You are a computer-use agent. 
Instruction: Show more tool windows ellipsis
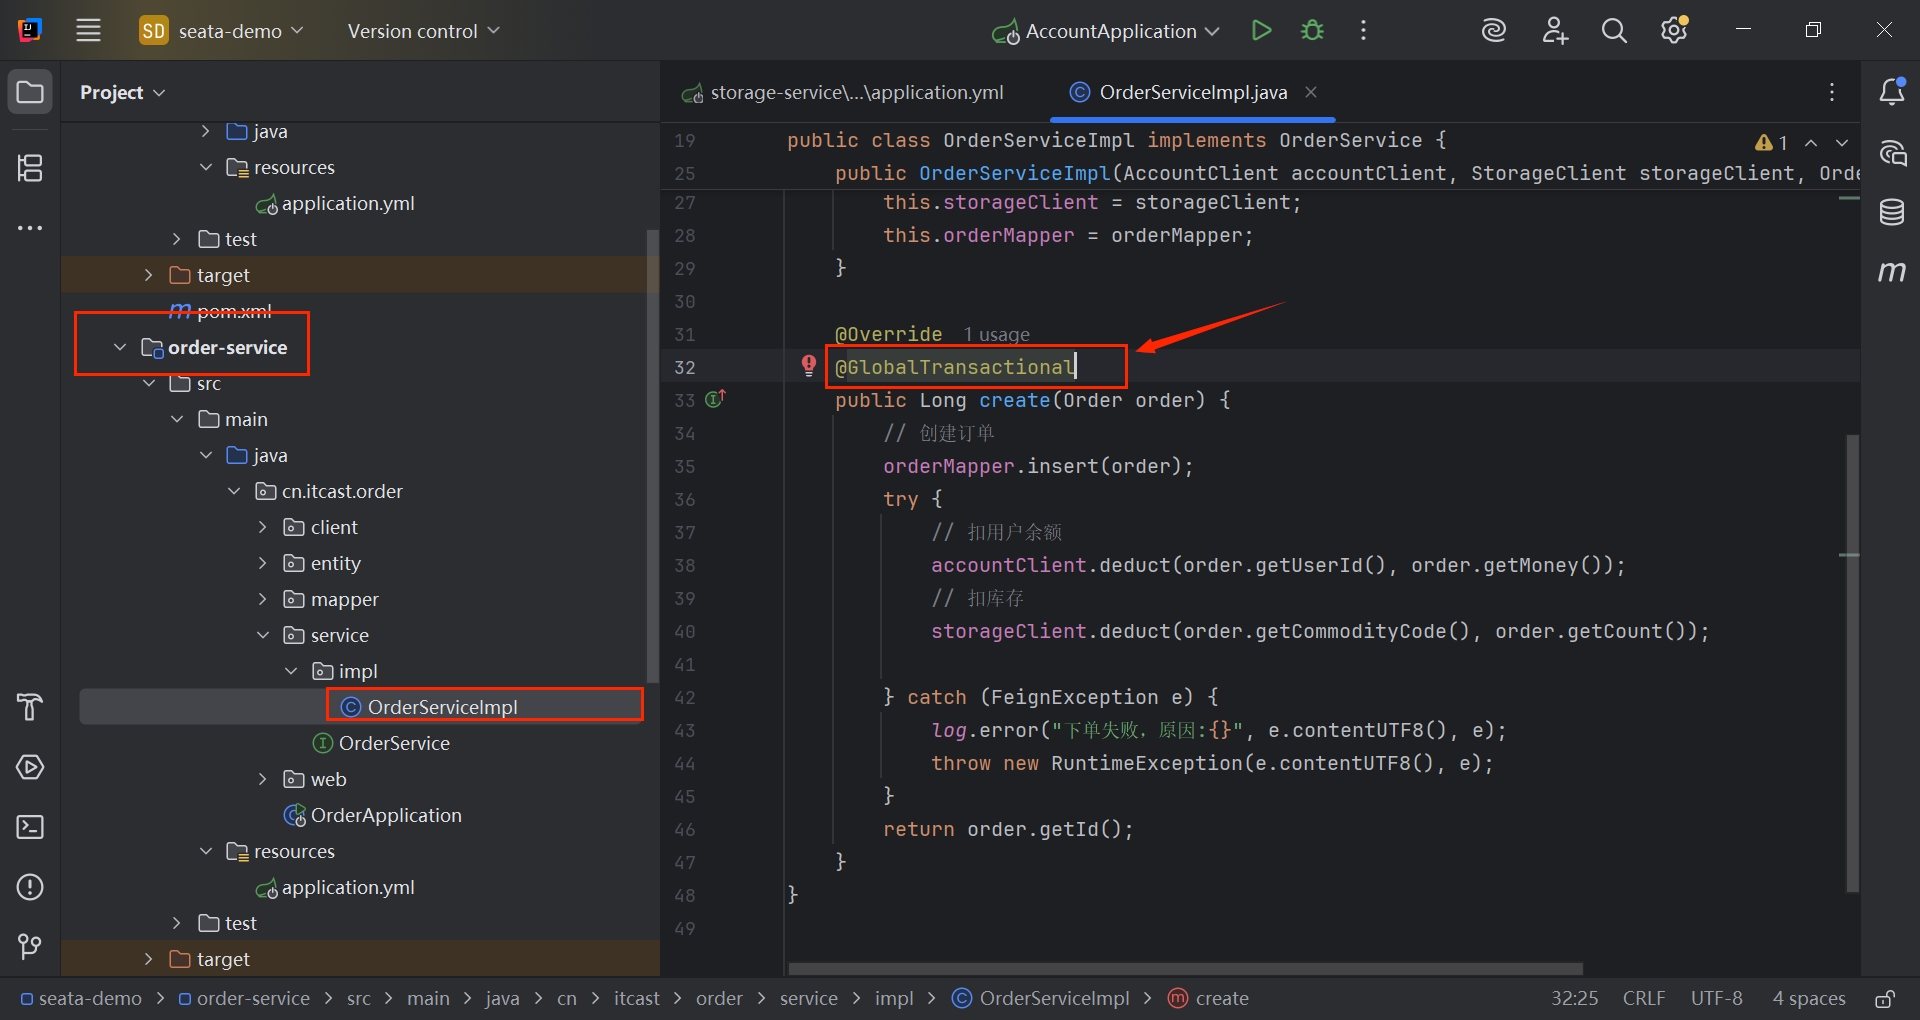[30, 228]
